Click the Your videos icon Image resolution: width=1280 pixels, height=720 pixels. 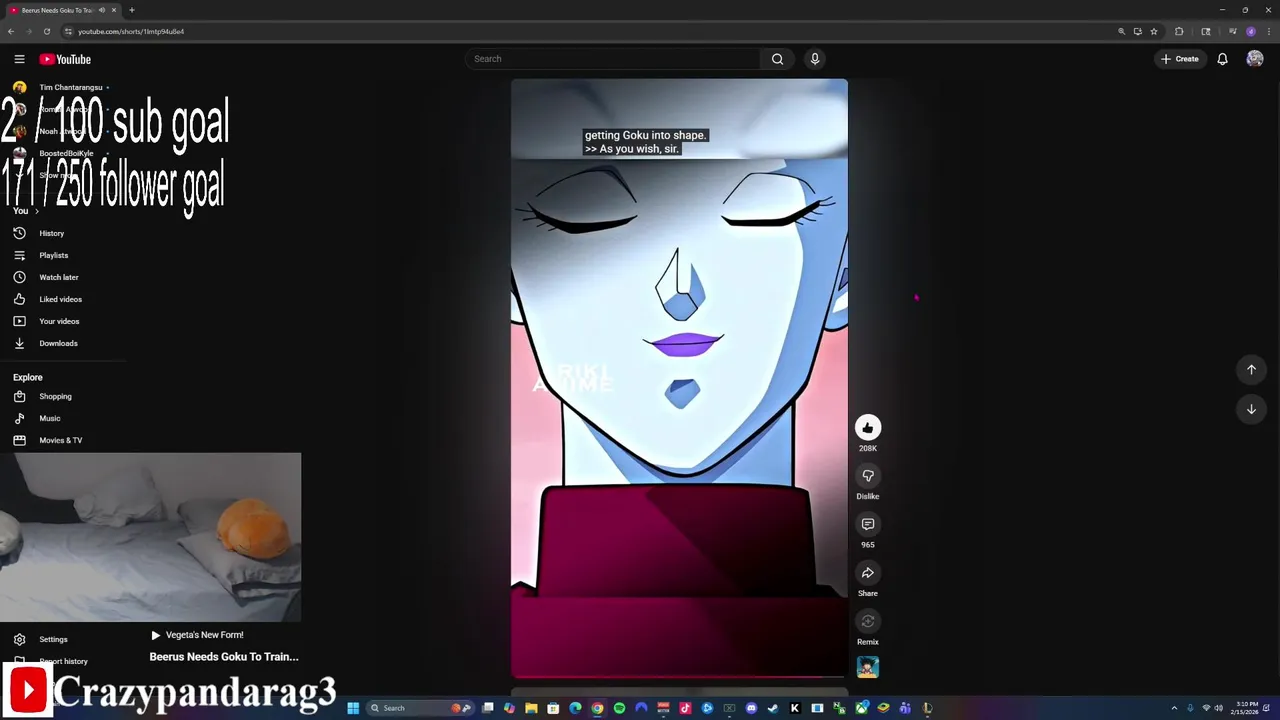click(19, 321)
